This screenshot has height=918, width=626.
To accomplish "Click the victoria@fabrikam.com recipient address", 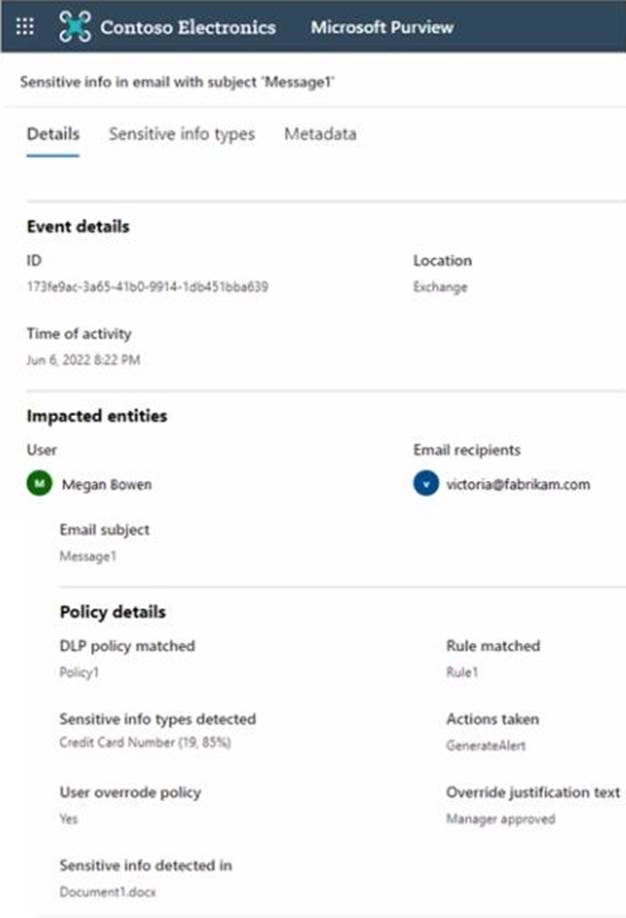I will 518,485.
